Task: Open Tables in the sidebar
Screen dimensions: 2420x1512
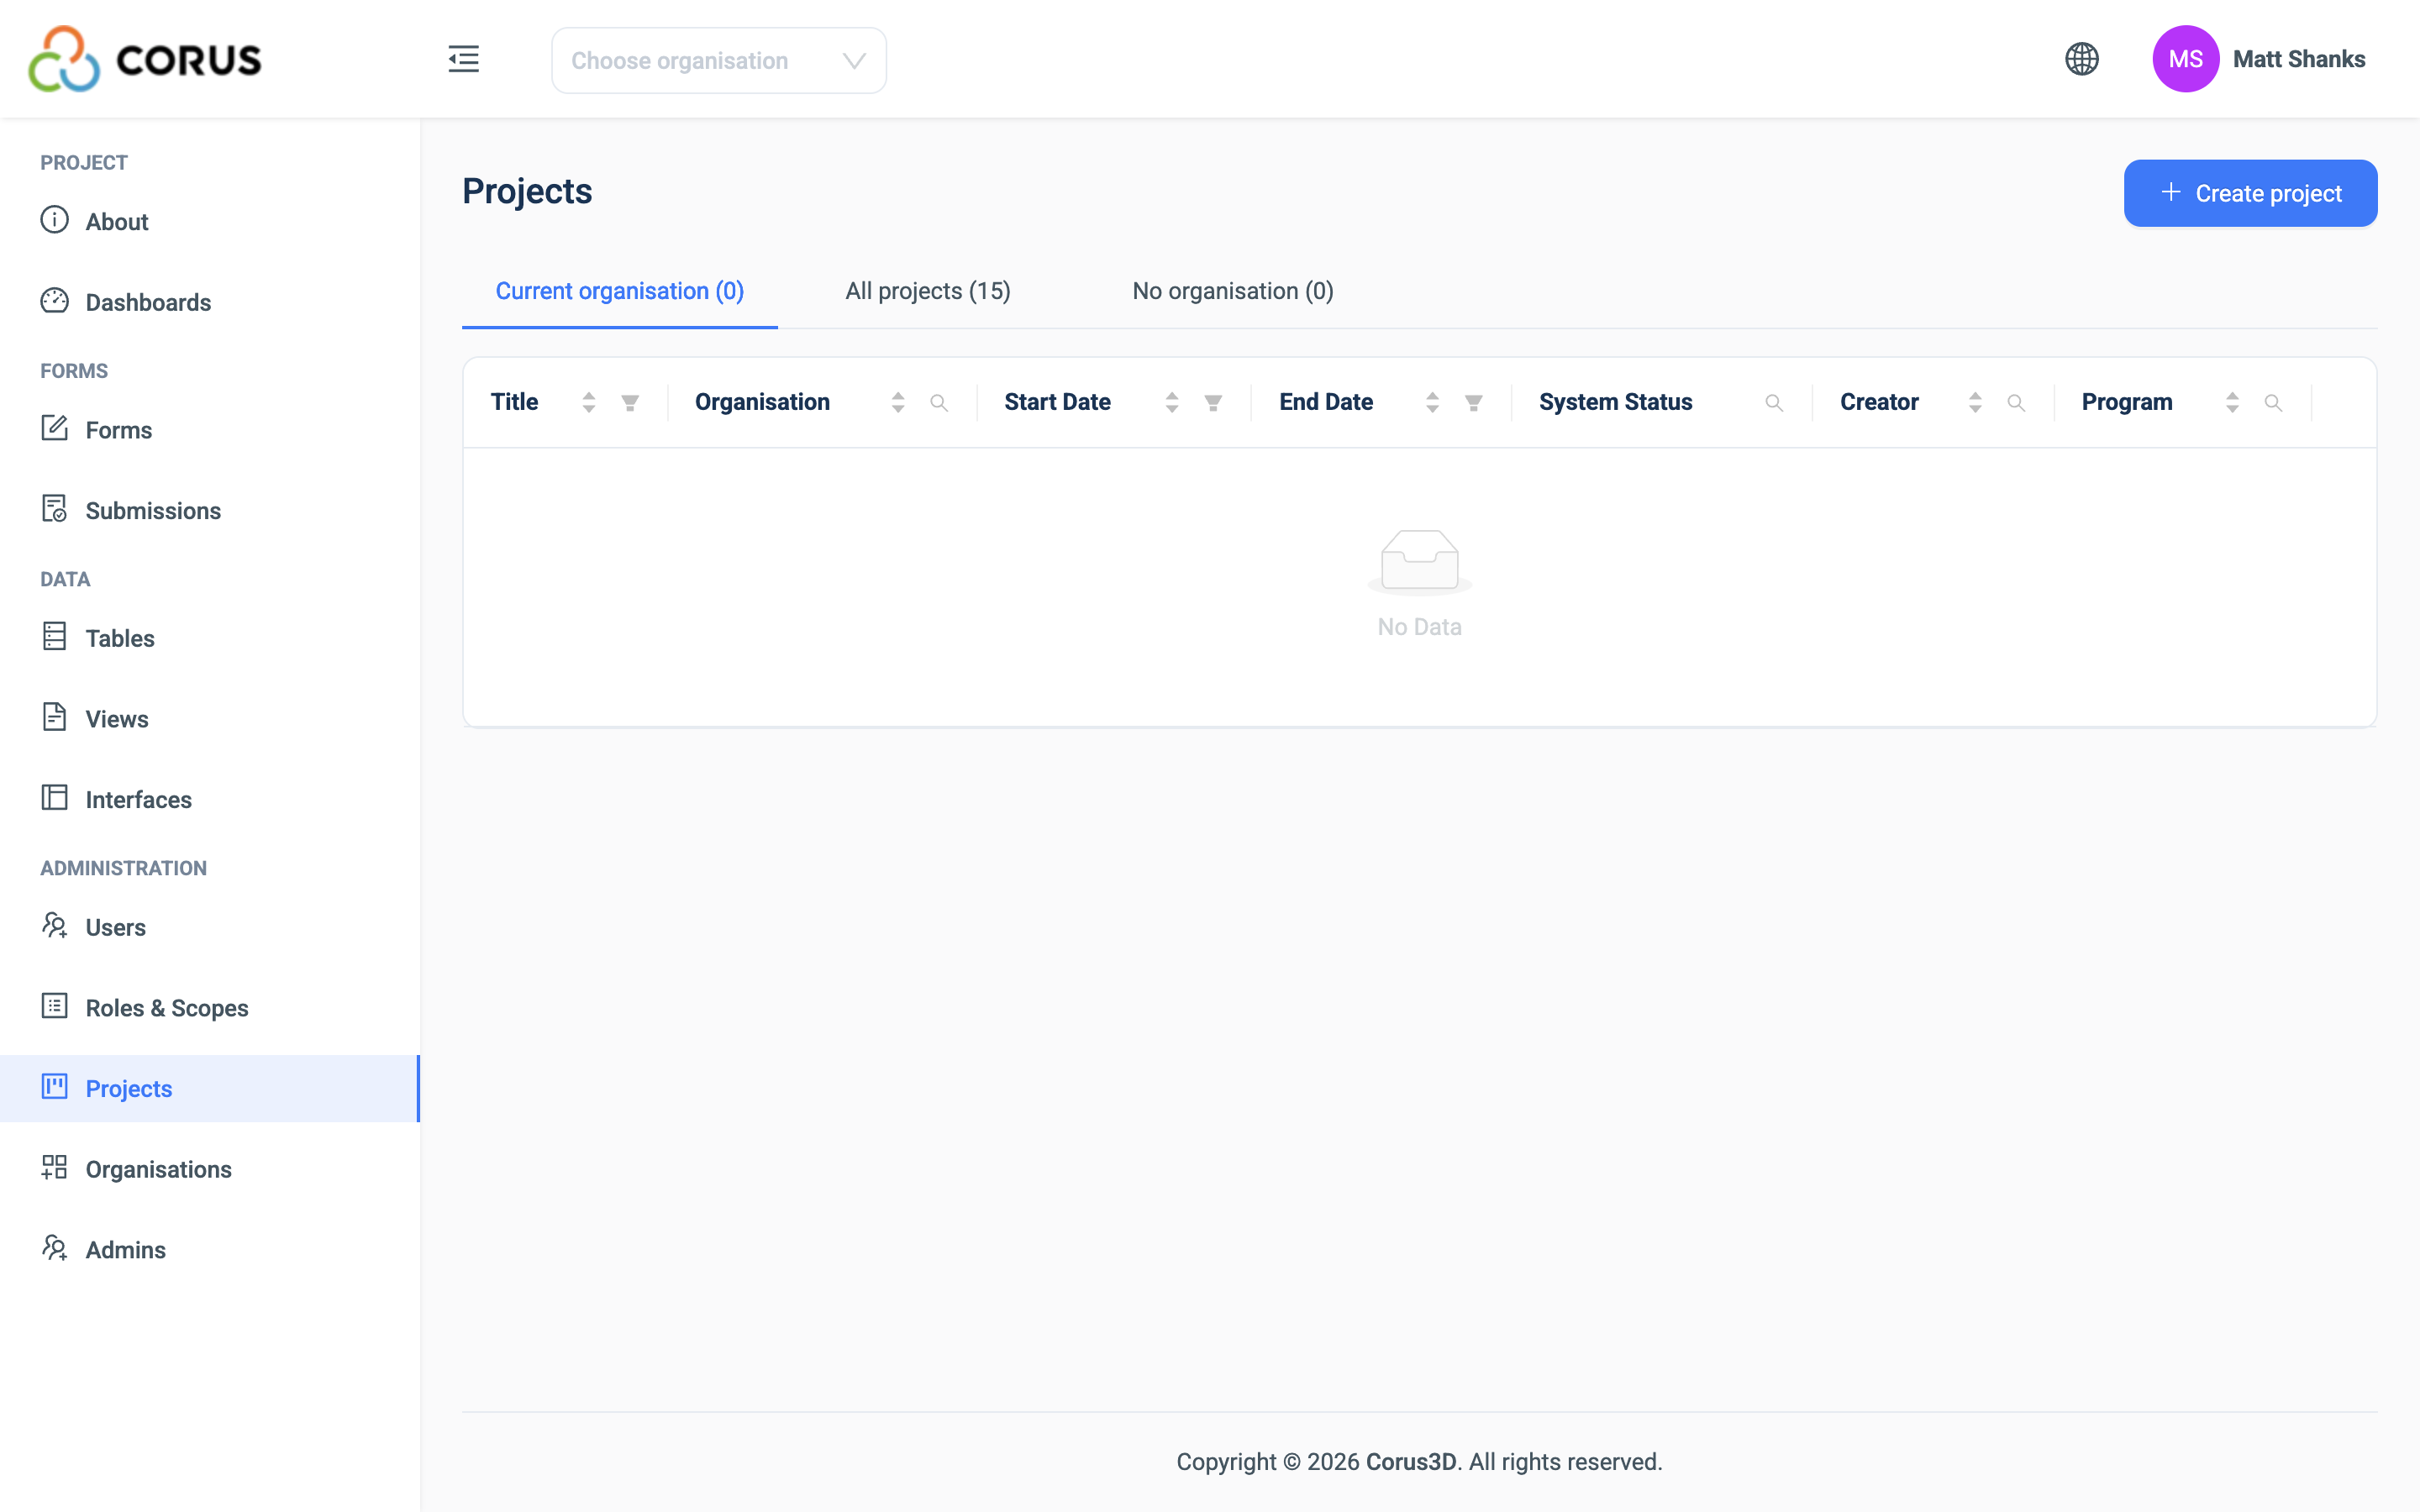Action: click(210, 638)
